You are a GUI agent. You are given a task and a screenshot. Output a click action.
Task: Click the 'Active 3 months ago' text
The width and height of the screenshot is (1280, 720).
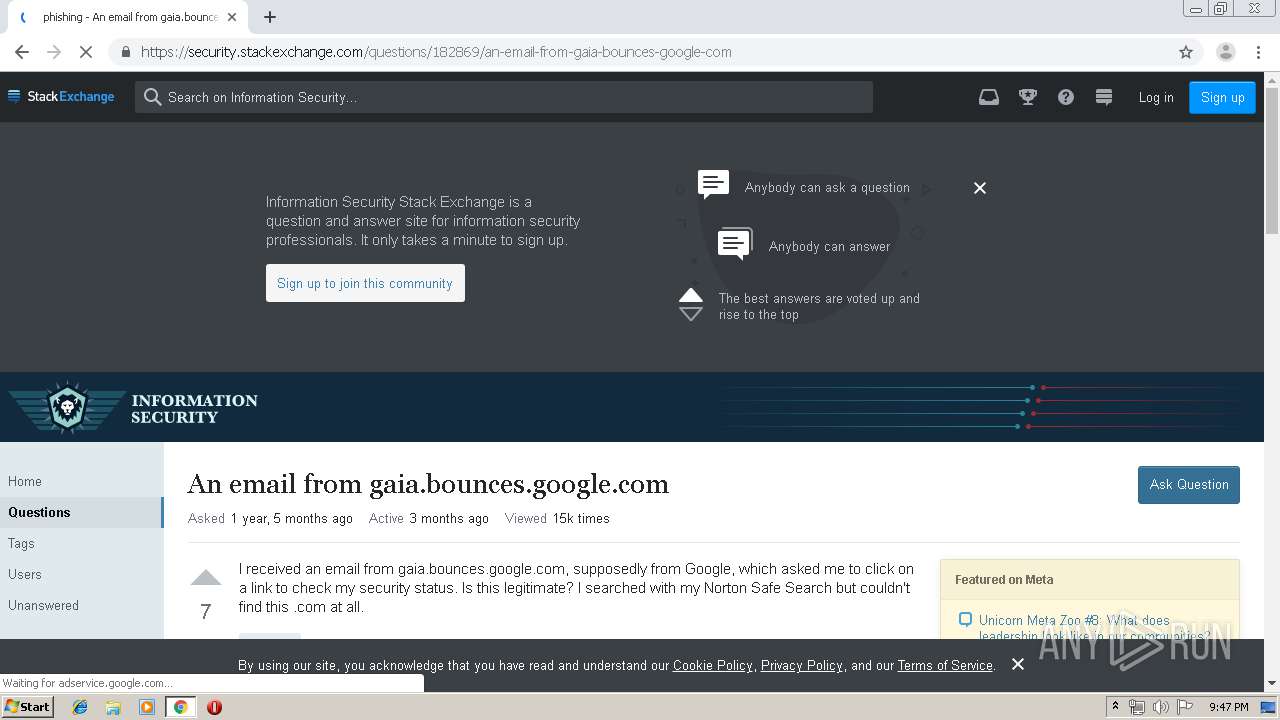point(429,518)
